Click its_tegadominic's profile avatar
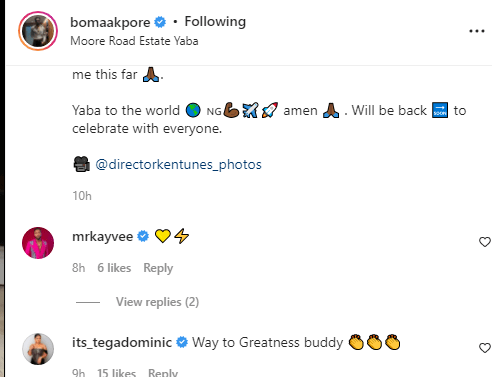The image size is (492, 377). pos(38,349)
